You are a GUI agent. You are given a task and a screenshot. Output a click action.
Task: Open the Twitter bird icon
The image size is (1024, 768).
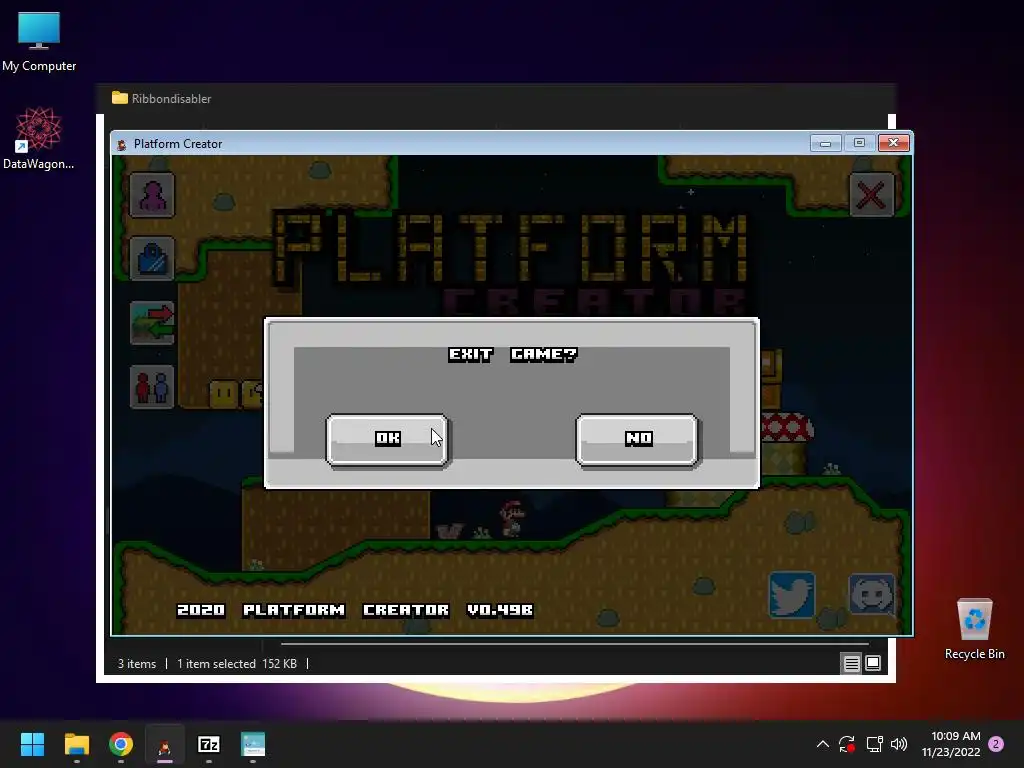[x=792, y=595]
